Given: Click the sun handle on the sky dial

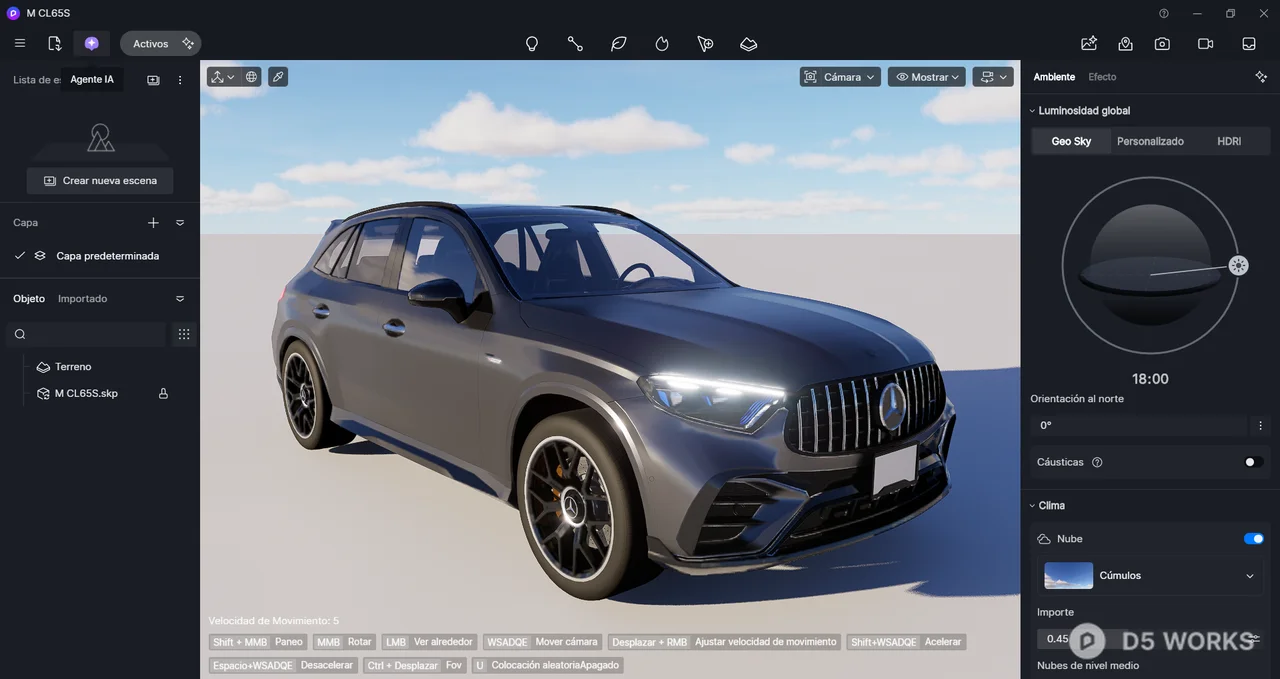Looking at the screenshot, I should point(1239,265).
